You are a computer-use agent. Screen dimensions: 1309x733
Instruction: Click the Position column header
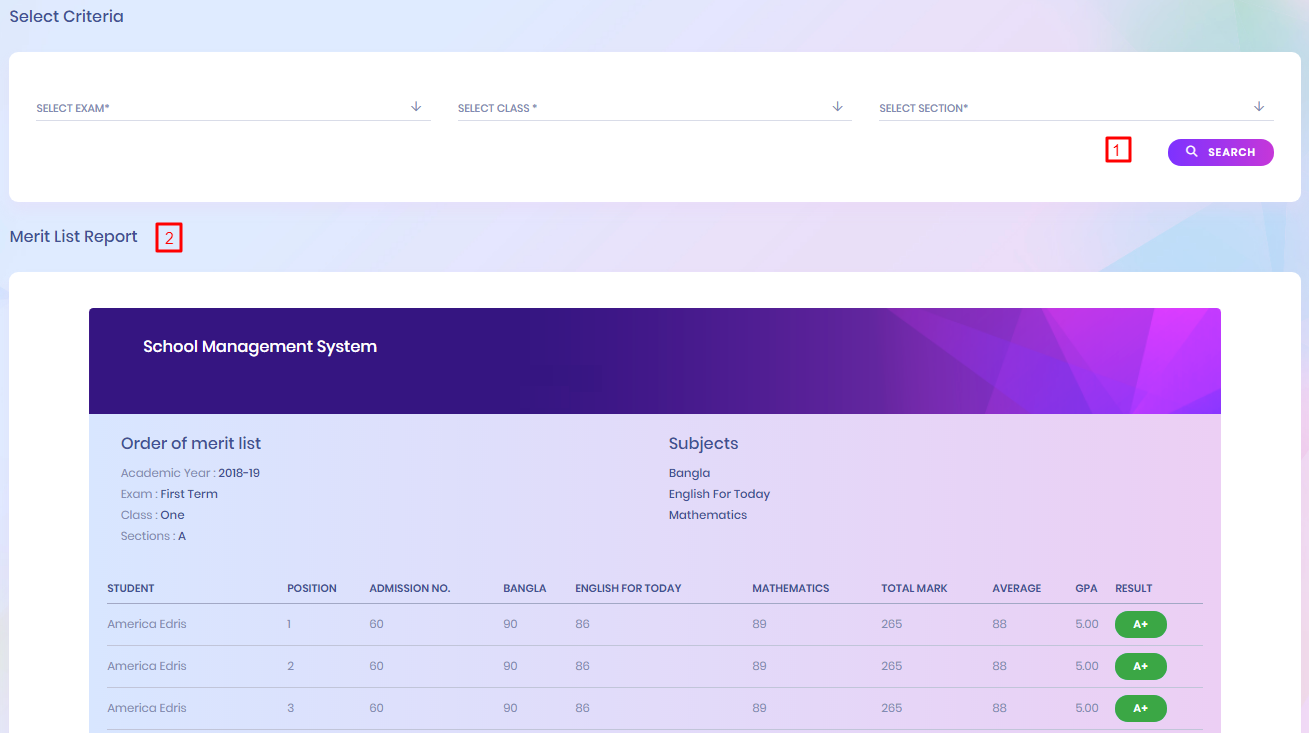(x=312, y=588)
